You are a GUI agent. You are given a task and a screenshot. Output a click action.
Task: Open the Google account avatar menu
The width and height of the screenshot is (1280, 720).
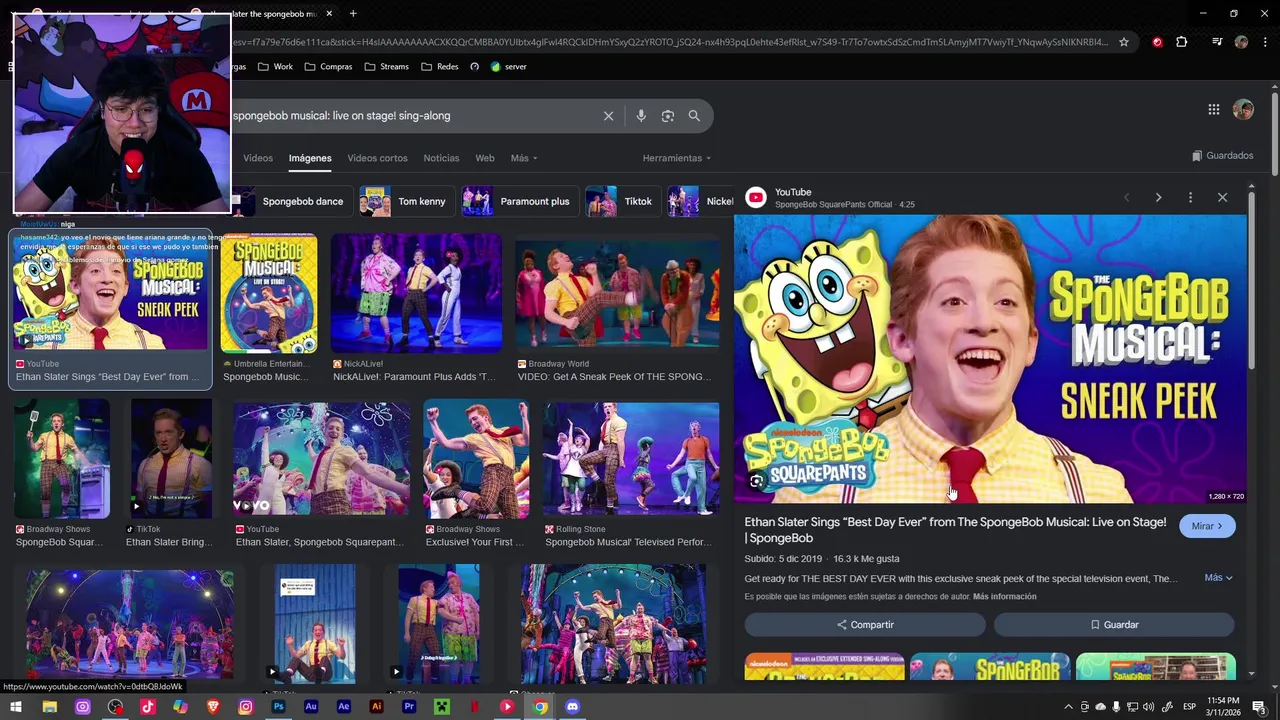click(x=1243, y=110)
